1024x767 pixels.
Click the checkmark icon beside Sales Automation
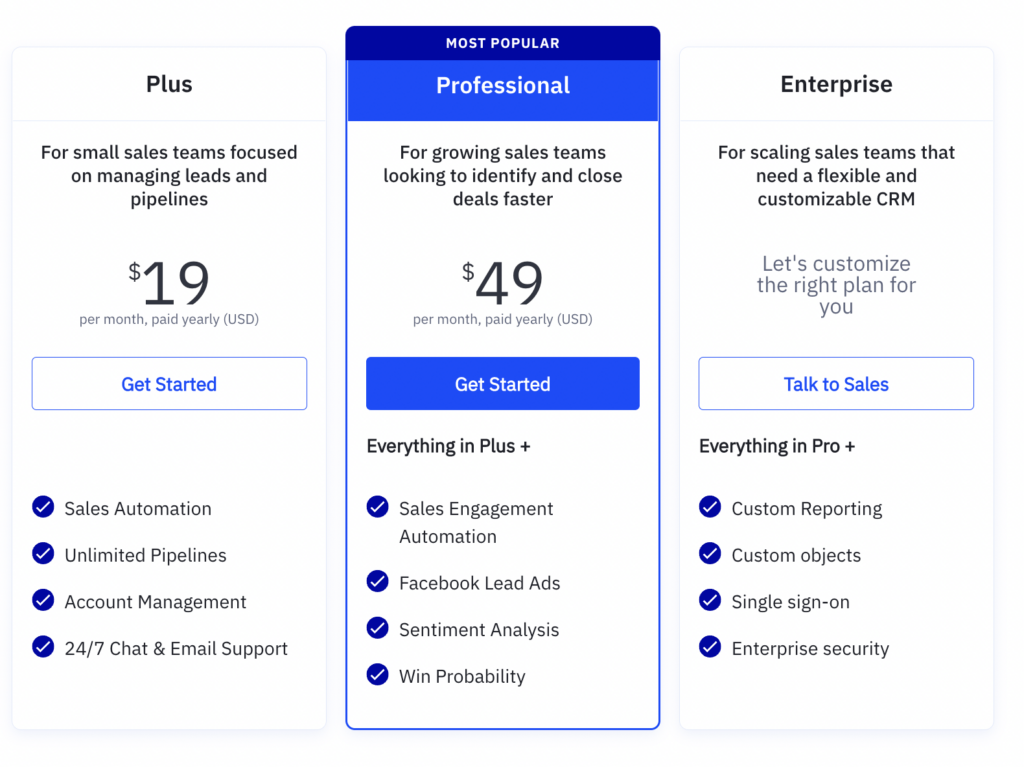click(43, 506)
